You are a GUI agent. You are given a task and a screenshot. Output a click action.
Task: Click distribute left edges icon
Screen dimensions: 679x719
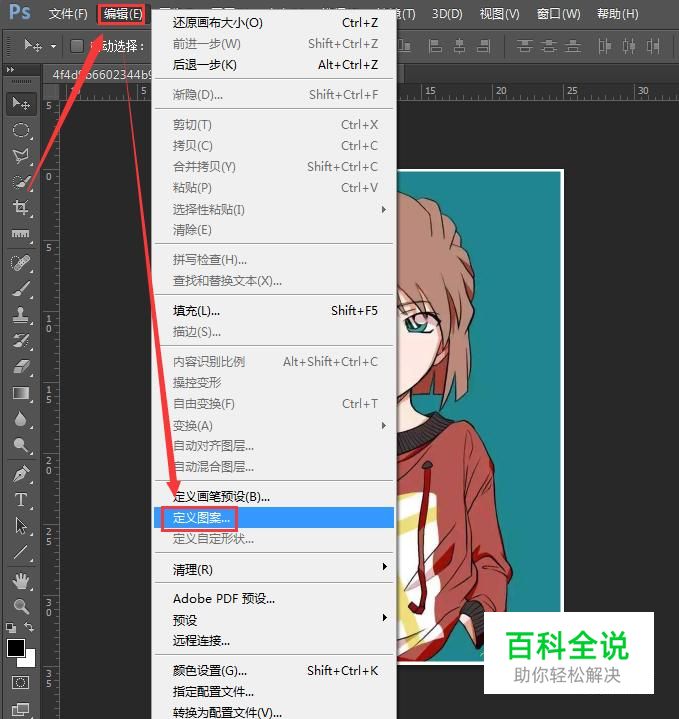point(605,46)
